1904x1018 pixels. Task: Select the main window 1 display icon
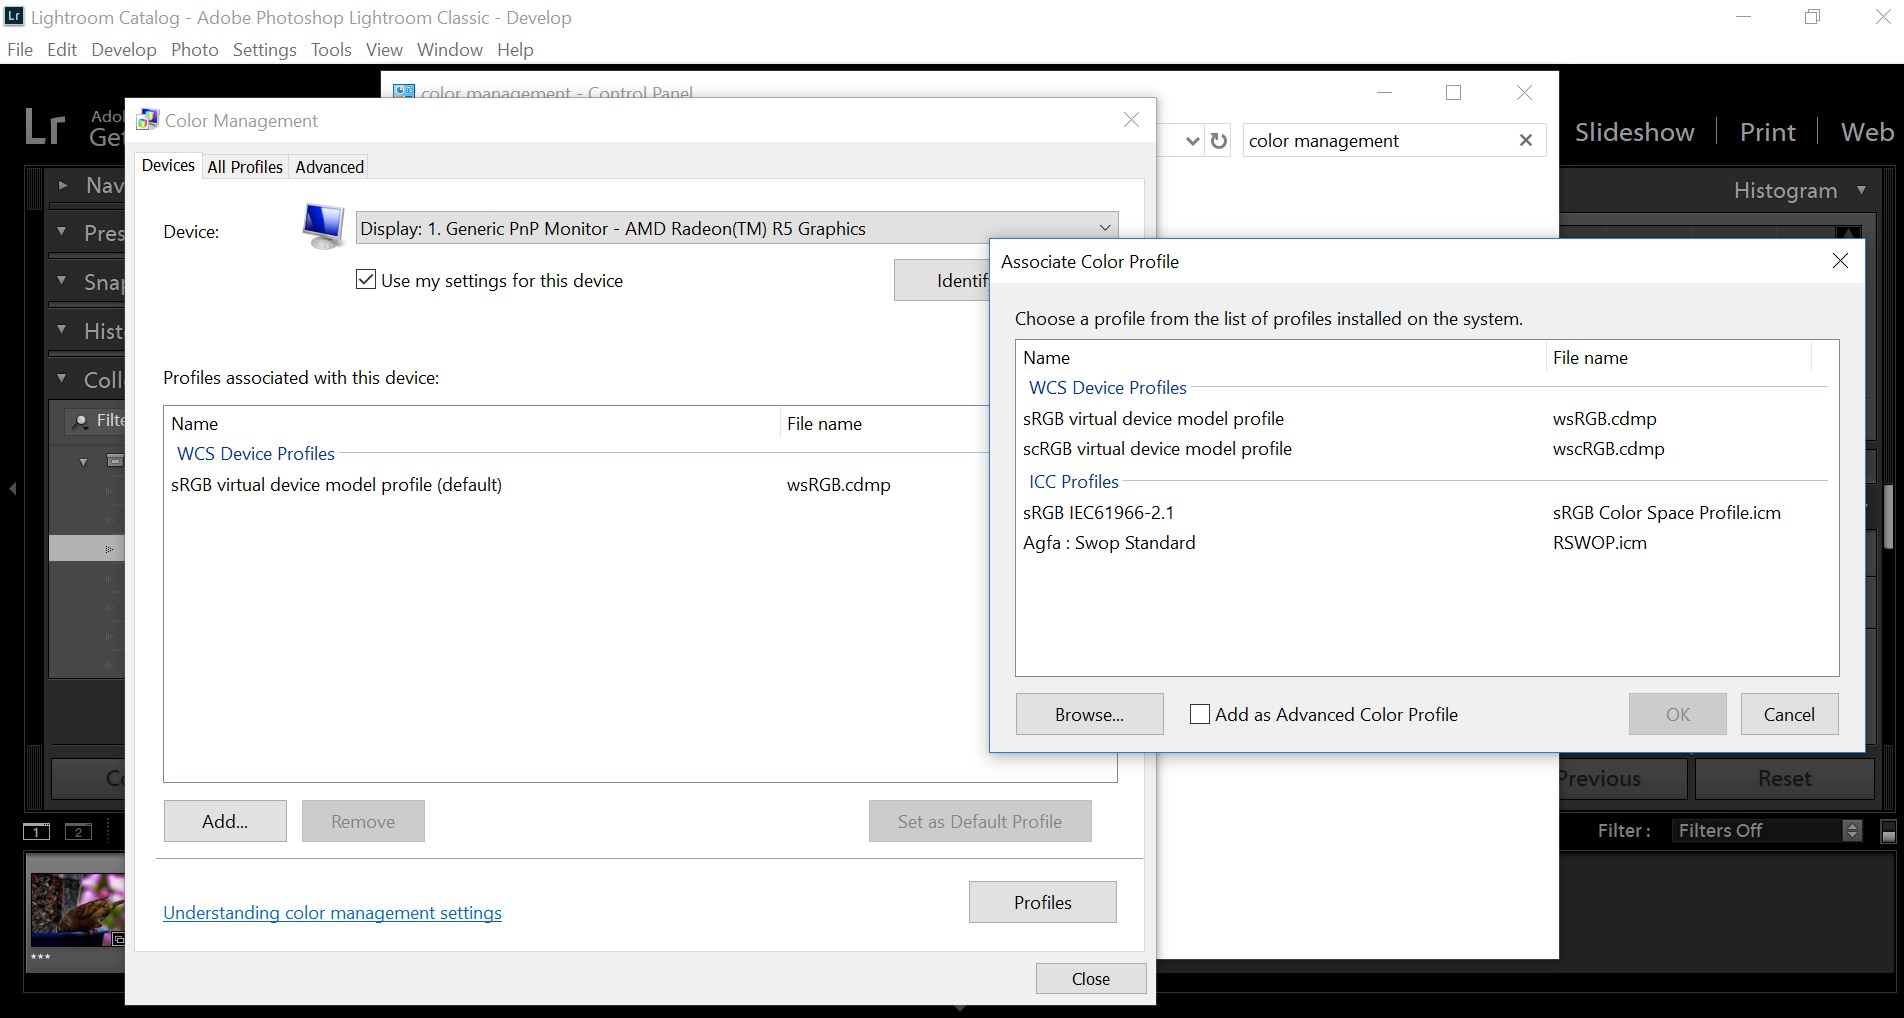37,831
